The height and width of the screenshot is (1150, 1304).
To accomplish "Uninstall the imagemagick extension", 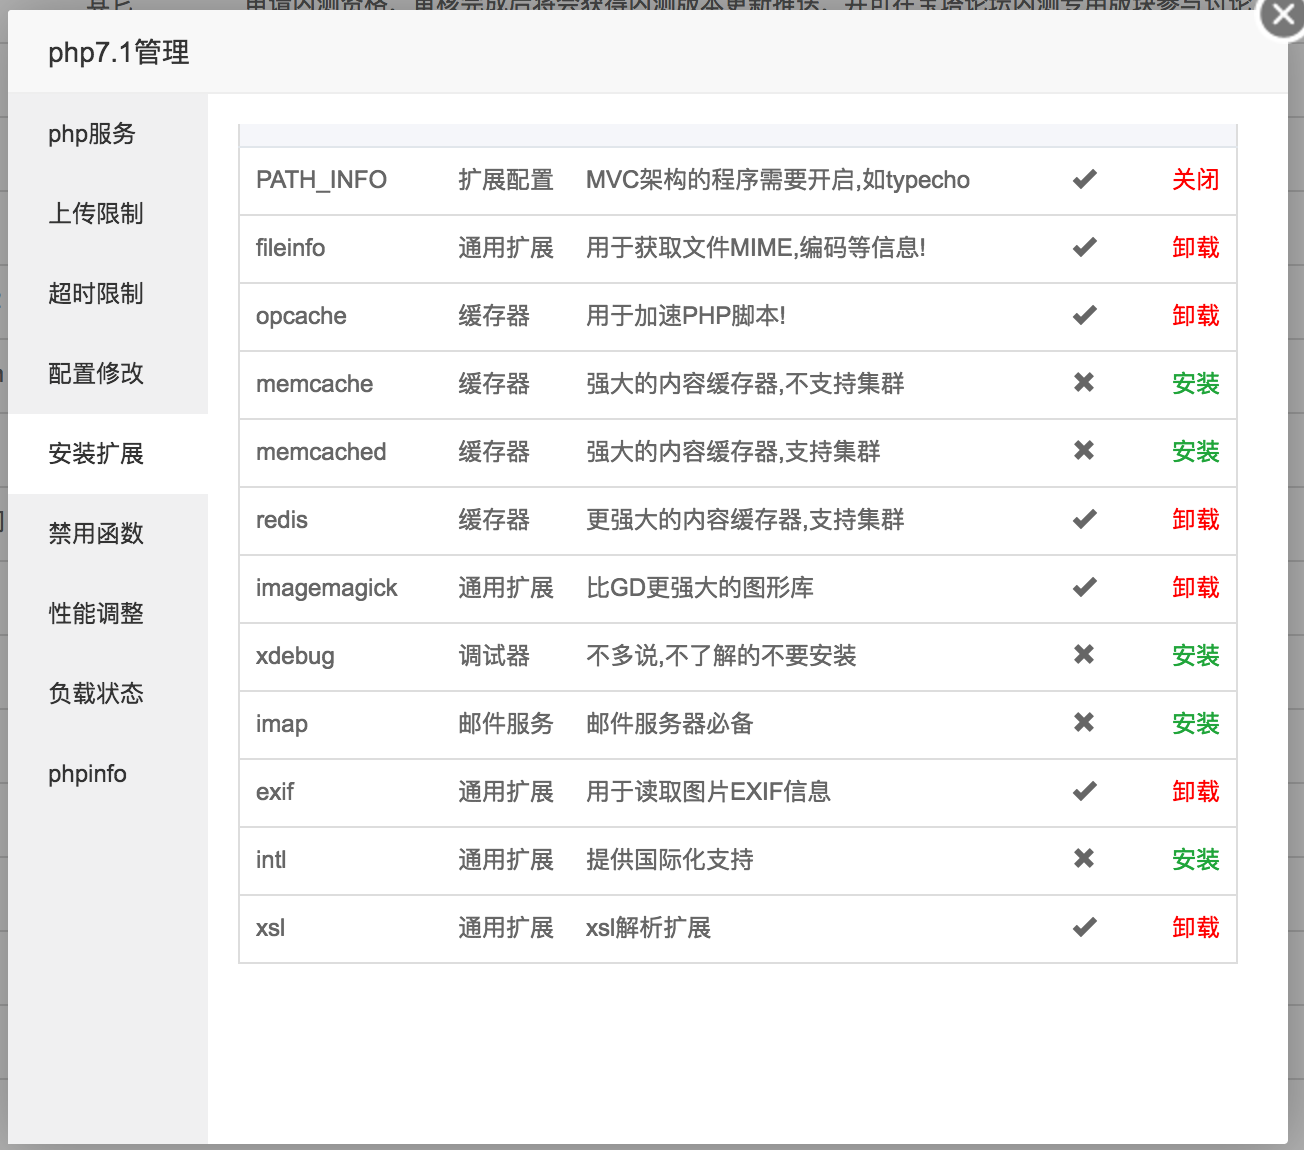I will [1196, 588].
